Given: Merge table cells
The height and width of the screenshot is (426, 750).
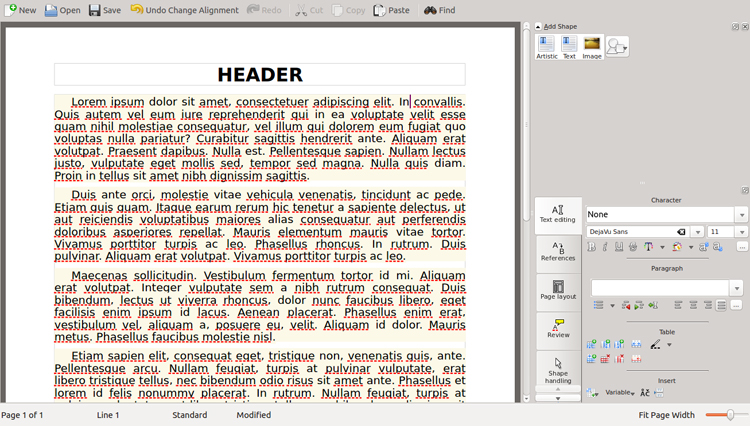Looking at the screenshot, I should tap(636, 344).
